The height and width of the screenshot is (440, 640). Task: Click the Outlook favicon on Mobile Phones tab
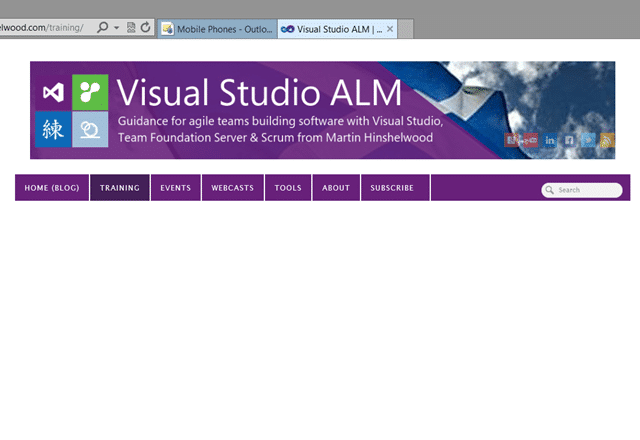[x=168, y=29]
